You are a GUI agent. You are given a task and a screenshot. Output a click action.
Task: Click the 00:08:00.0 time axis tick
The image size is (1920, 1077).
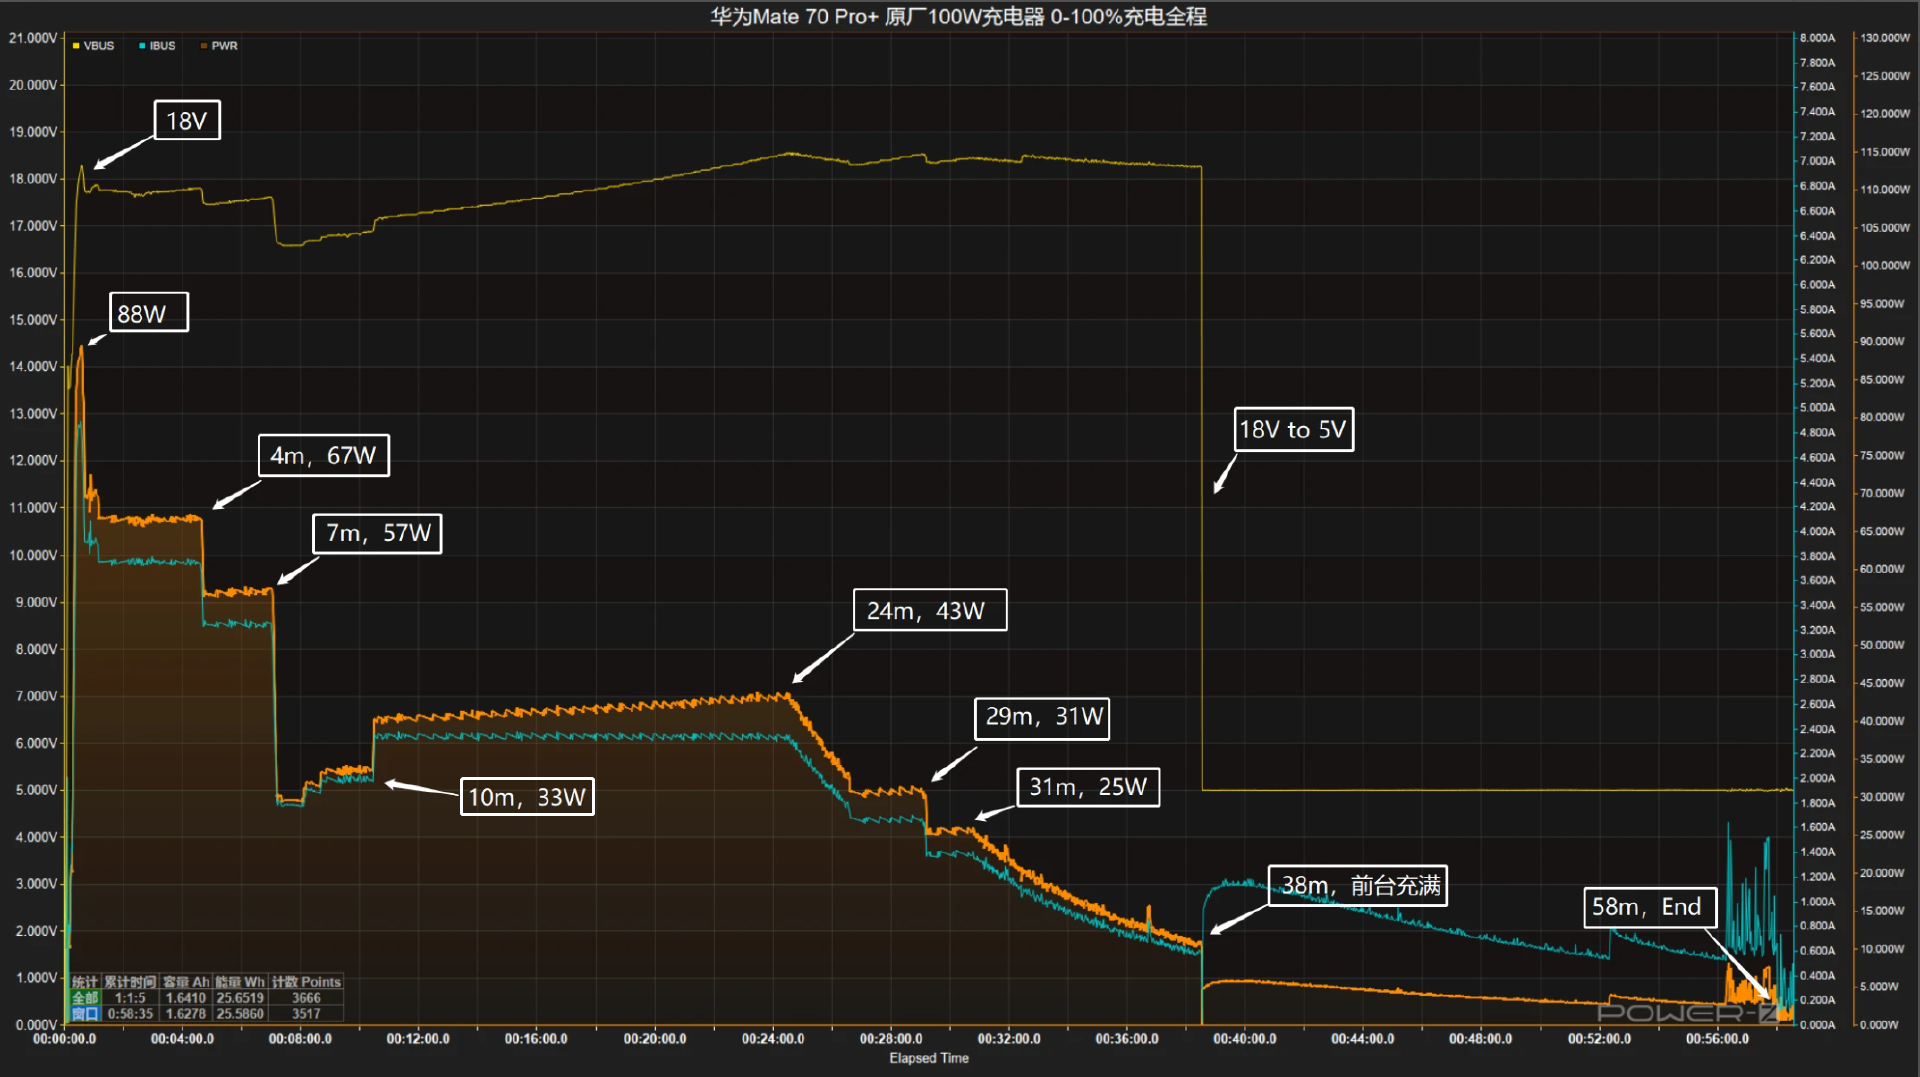(300, 1039)
